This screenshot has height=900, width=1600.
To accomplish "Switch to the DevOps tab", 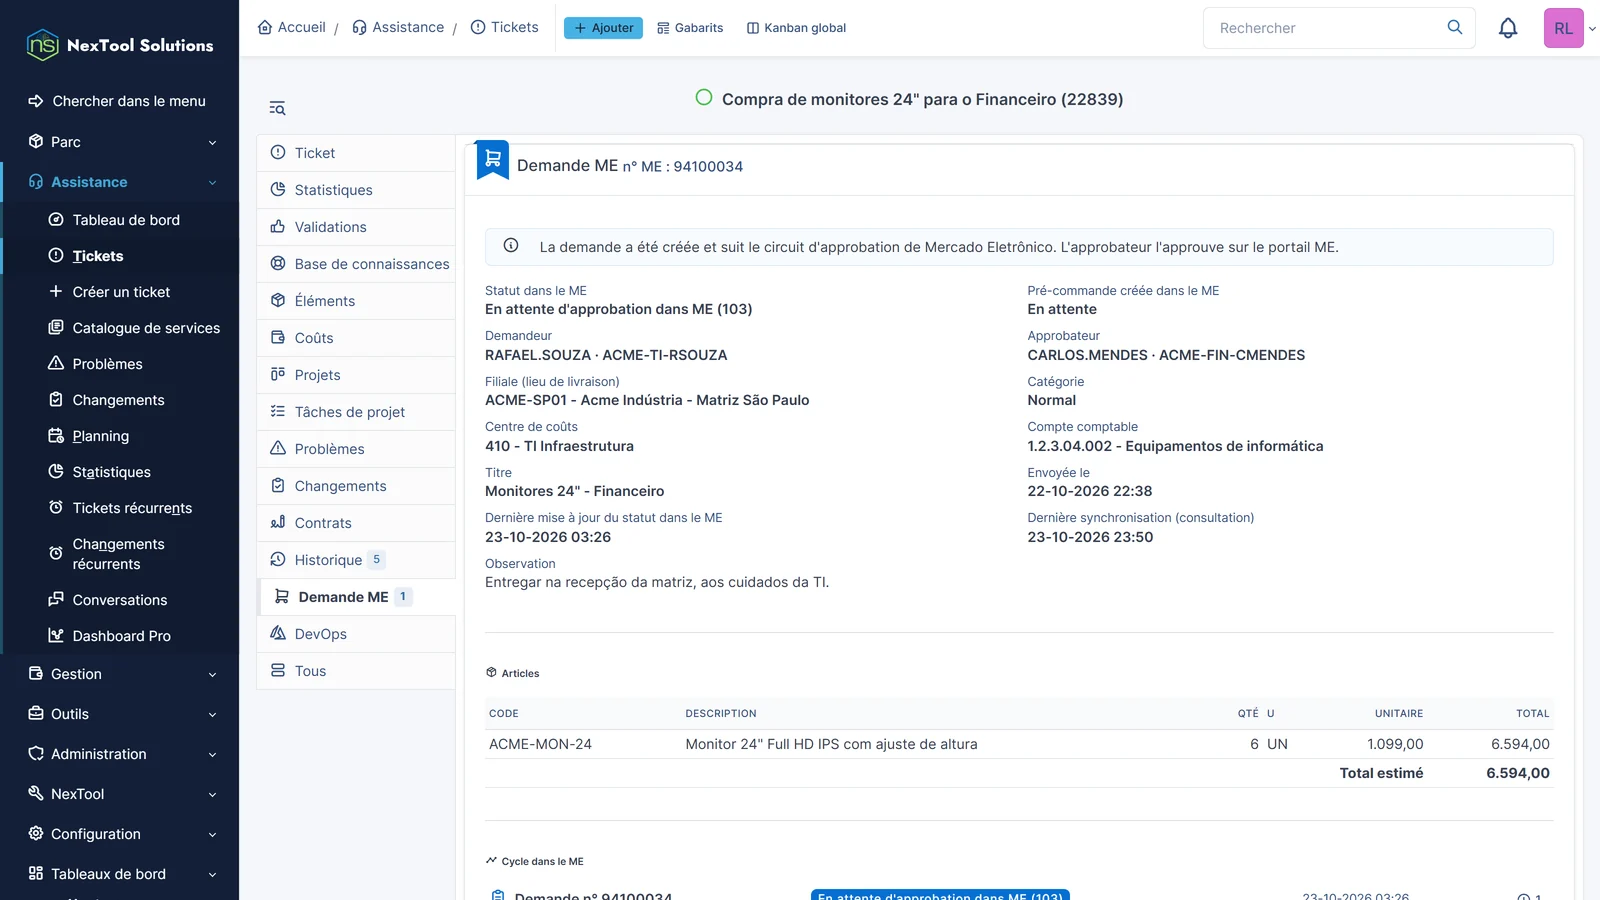I will pyautogui.click(x=356, y=634).
